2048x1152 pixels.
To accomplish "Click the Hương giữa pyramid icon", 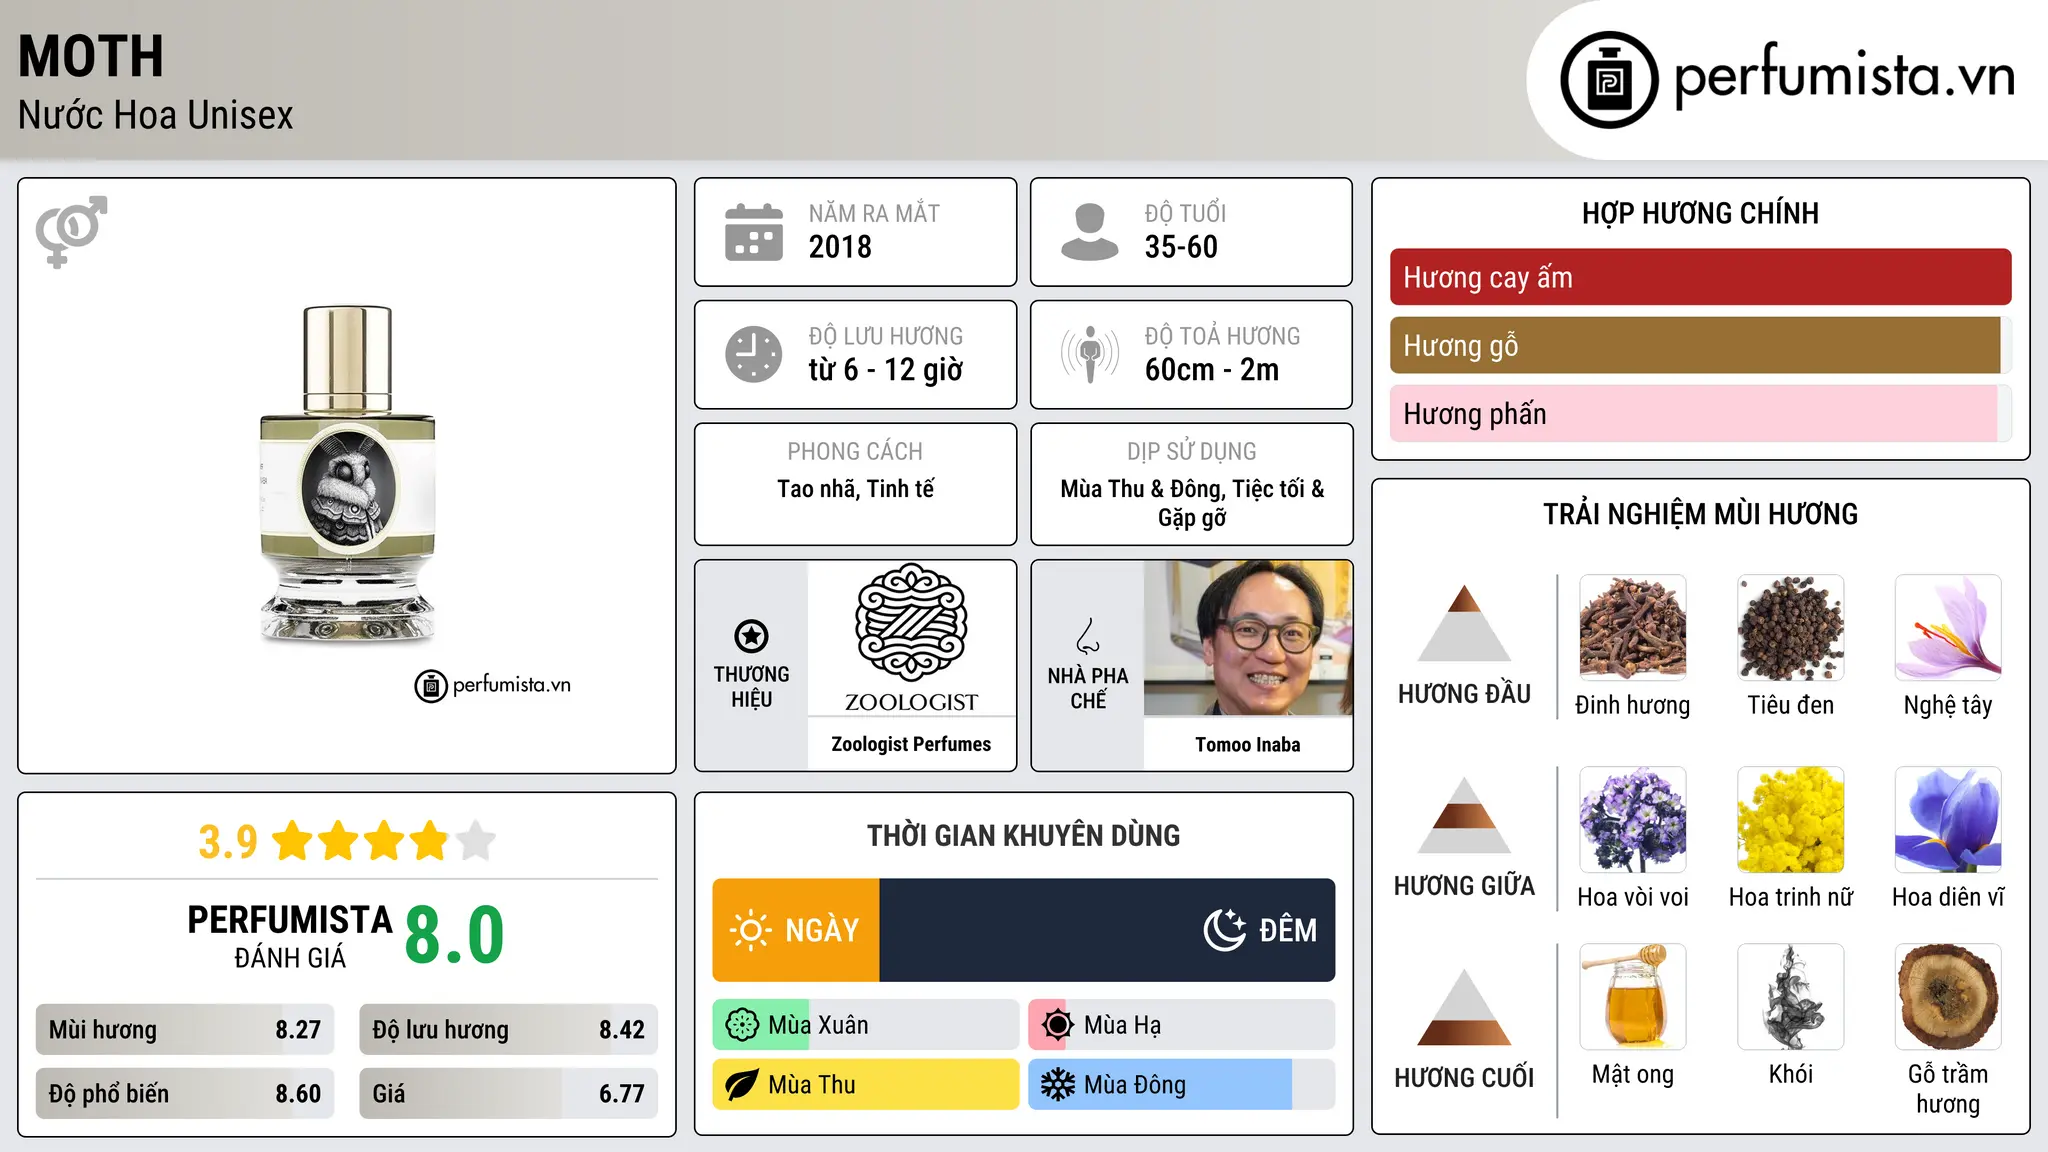I will click(1464, 815).
